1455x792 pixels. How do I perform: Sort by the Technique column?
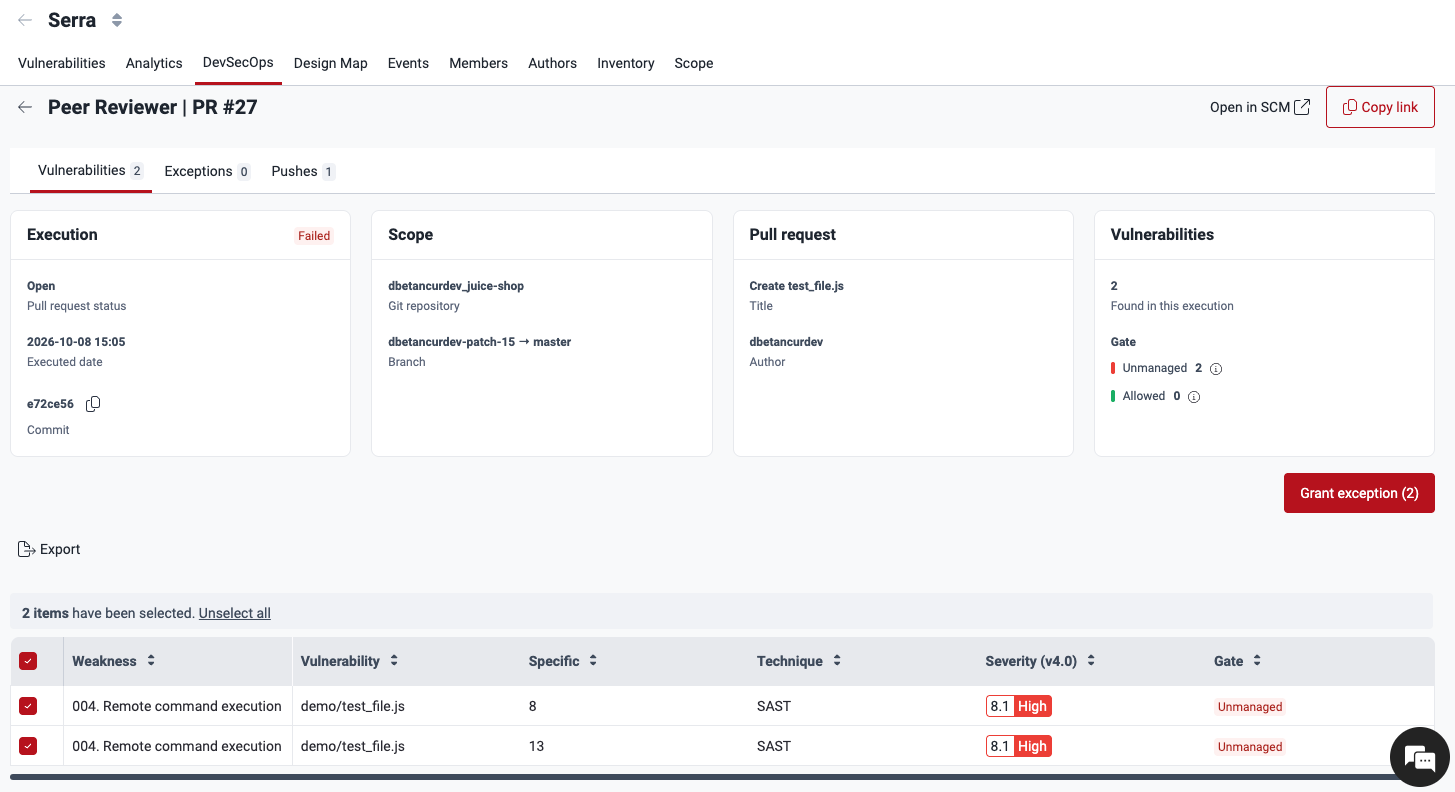point(837,661)
